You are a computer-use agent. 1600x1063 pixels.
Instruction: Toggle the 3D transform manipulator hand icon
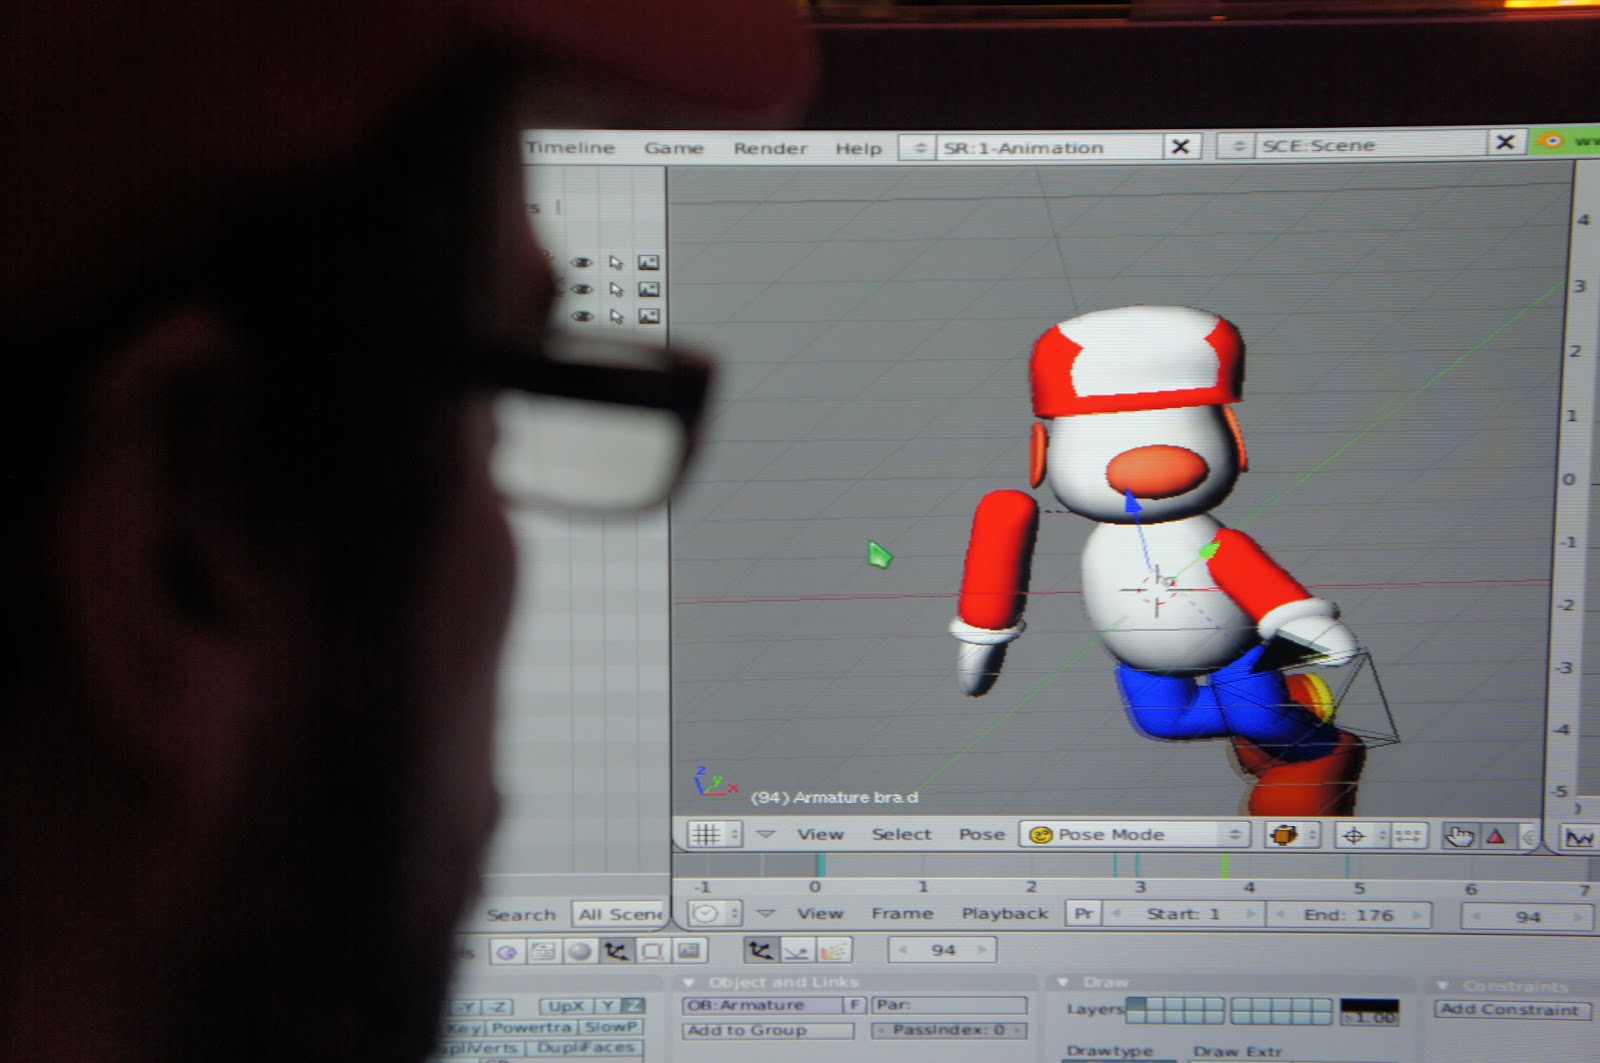1459,836
